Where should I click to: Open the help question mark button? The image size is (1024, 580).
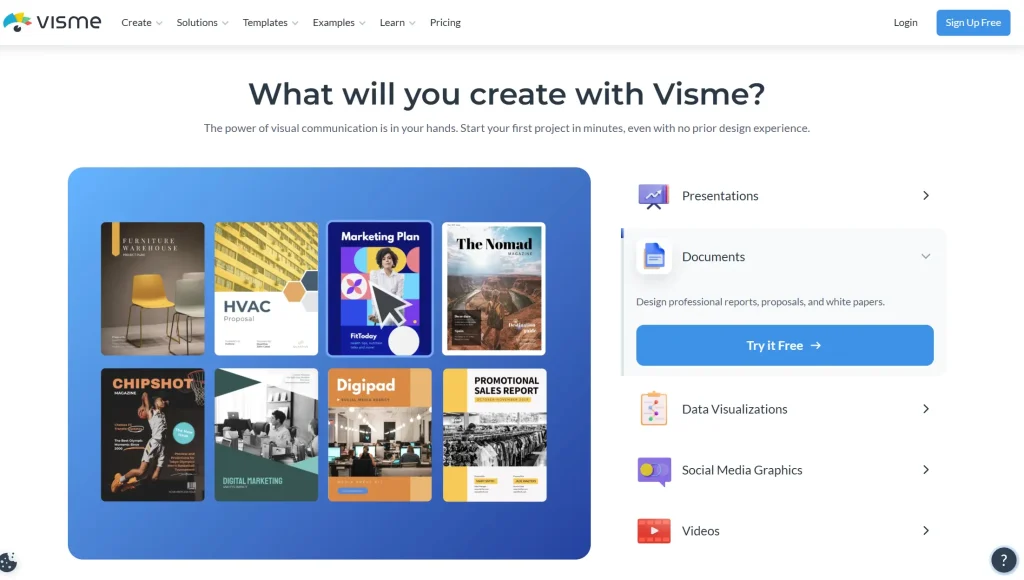point(1003,560)
